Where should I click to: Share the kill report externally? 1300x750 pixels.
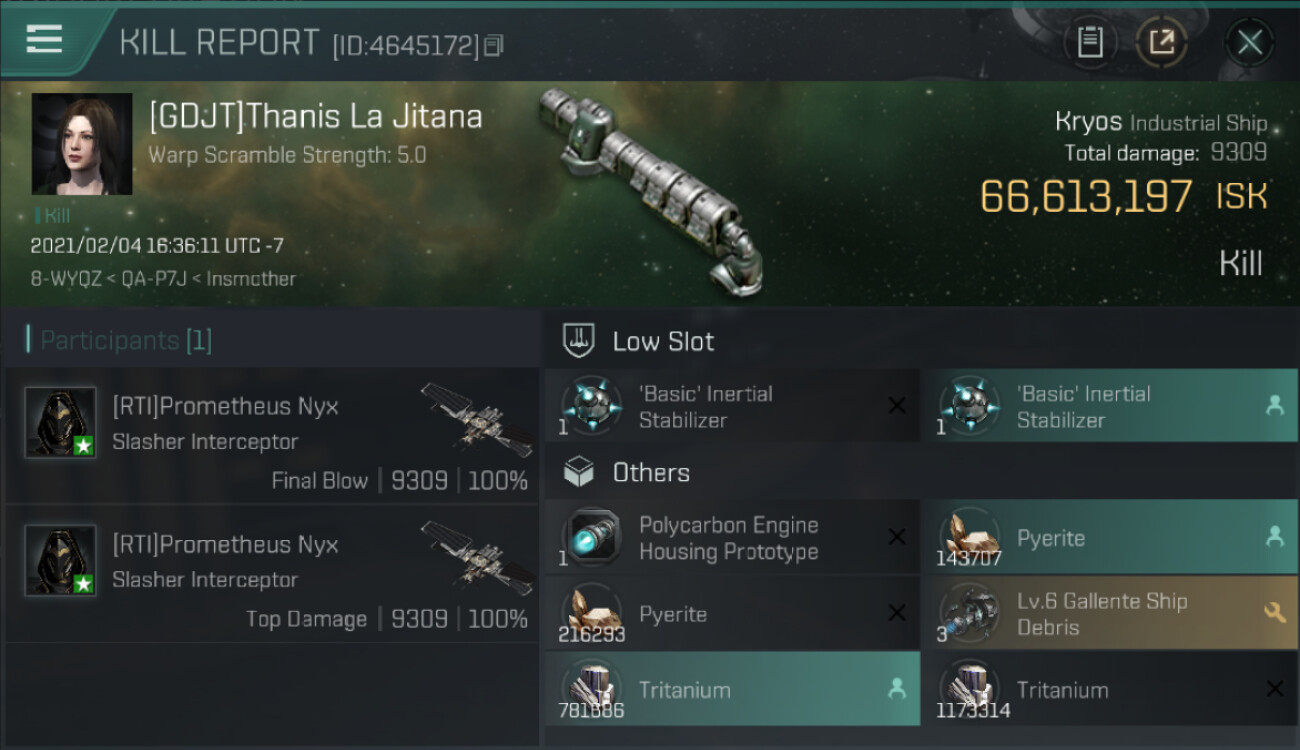click(x=1162, y=42)
